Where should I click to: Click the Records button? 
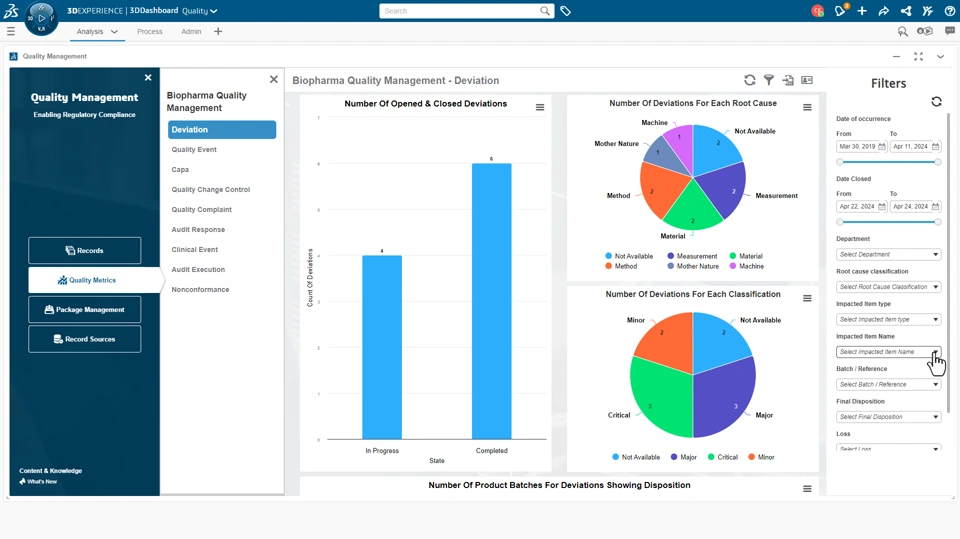pyautogui.click(x=84, y=251)
